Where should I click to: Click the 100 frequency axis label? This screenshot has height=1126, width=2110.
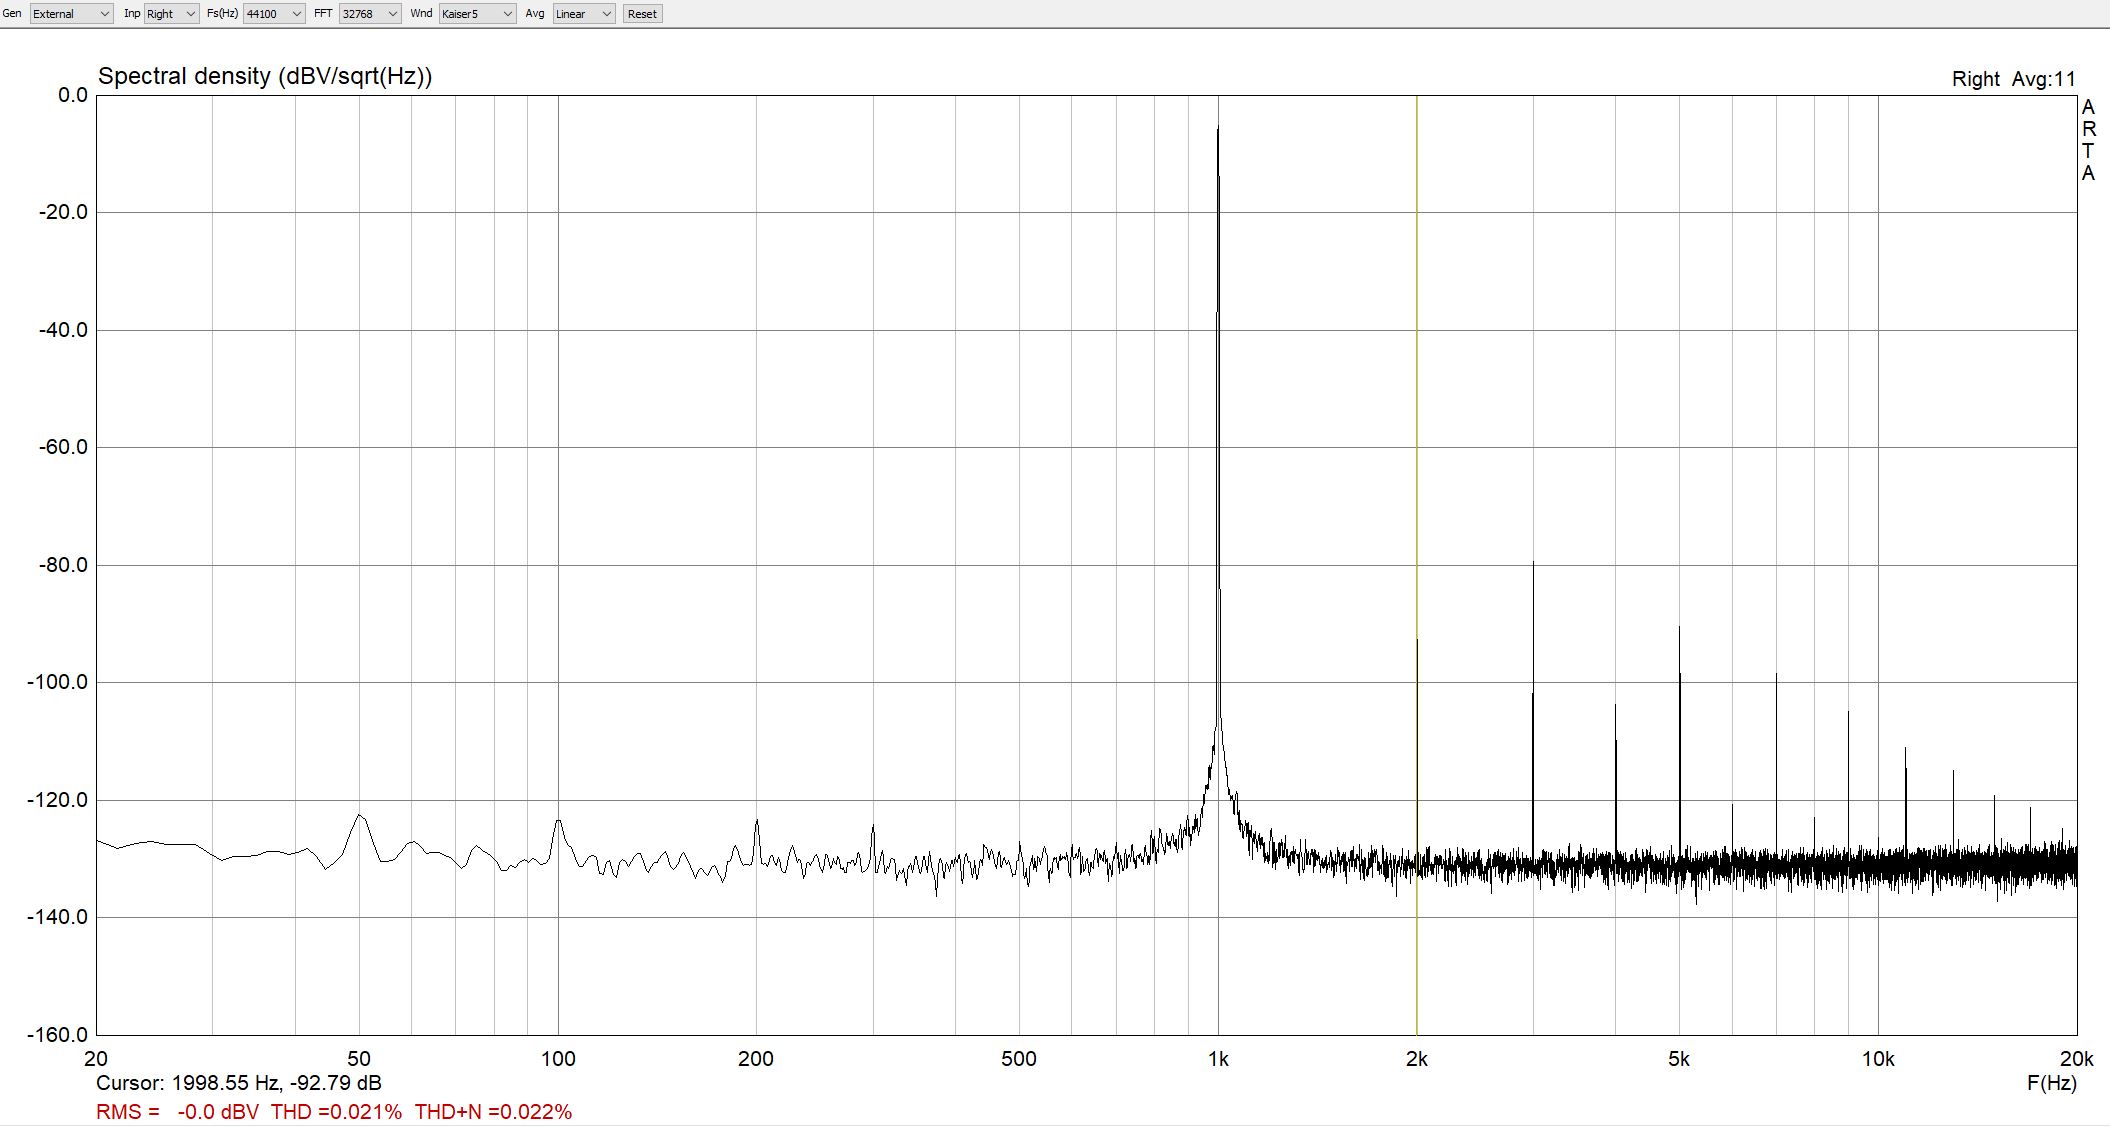[558, 1059]
